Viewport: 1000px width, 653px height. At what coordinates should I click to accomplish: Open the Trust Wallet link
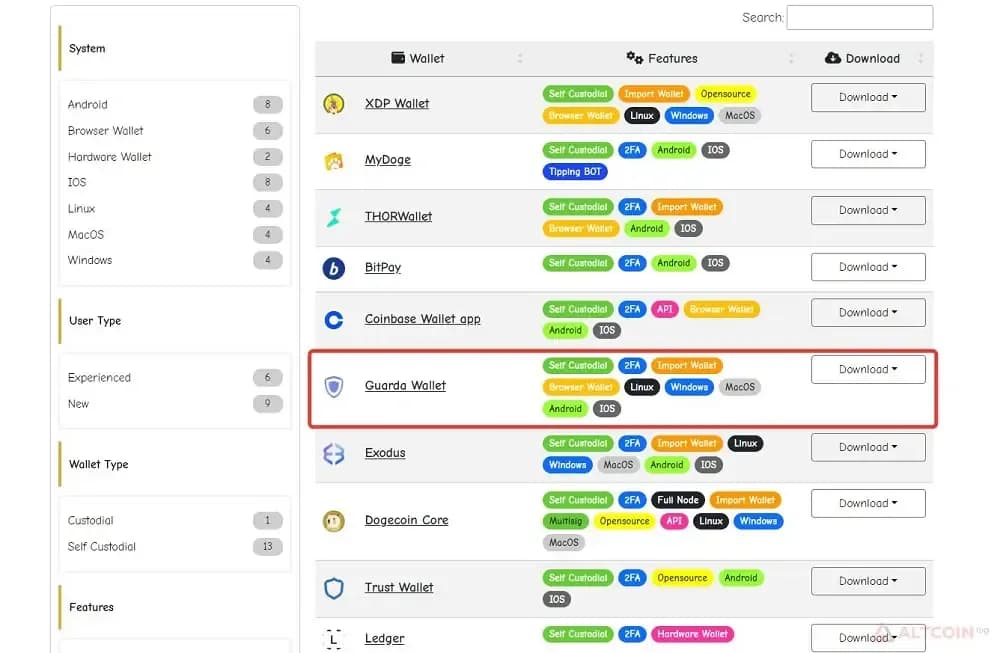click(x=399, y=587)
